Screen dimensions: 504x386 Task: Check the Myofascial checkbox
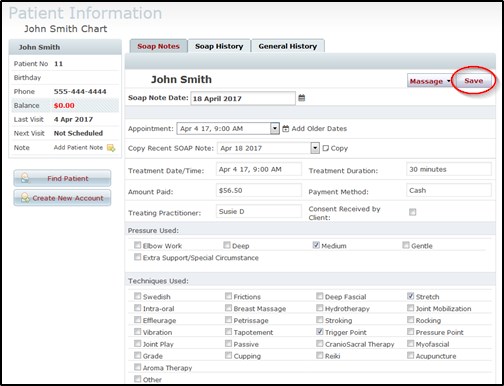pos(411,344)
